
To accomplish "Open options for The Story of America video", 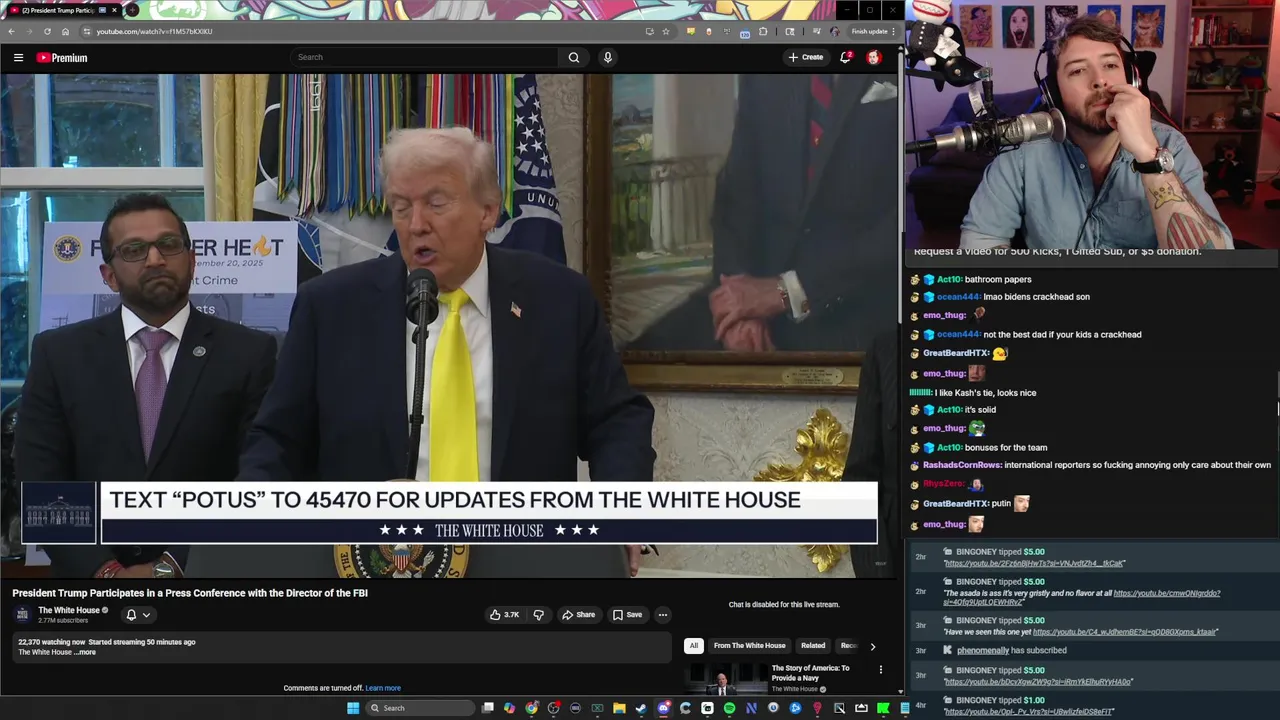I will [880, 669].
